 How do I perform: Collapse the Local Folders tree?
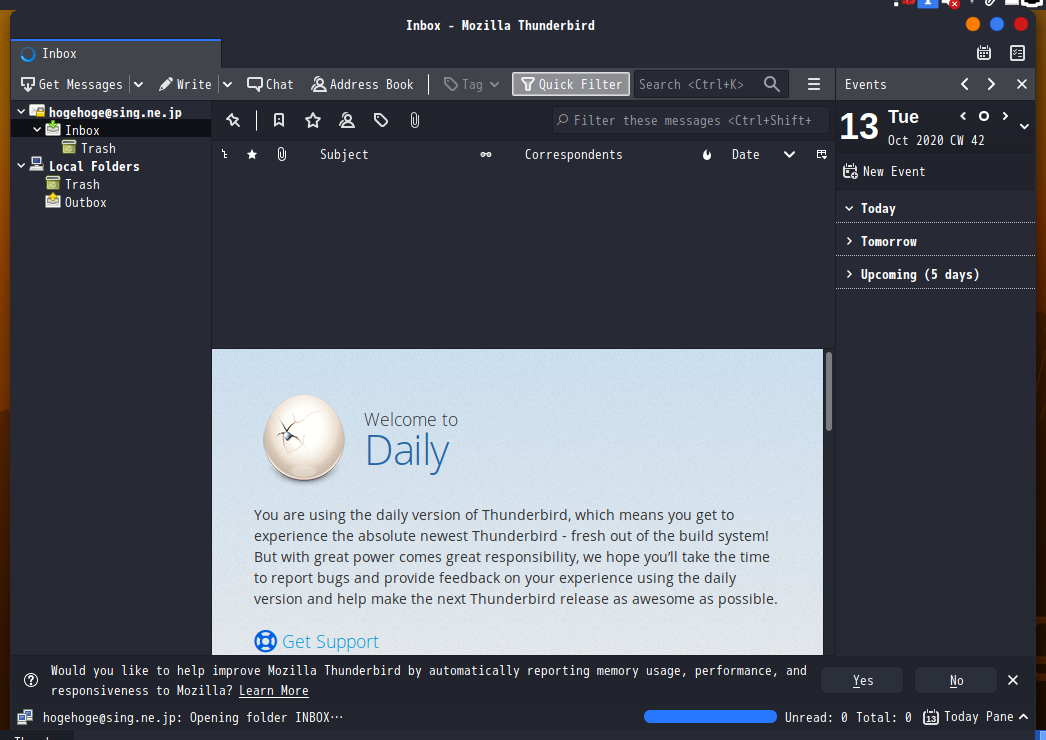tap(21, 165)
